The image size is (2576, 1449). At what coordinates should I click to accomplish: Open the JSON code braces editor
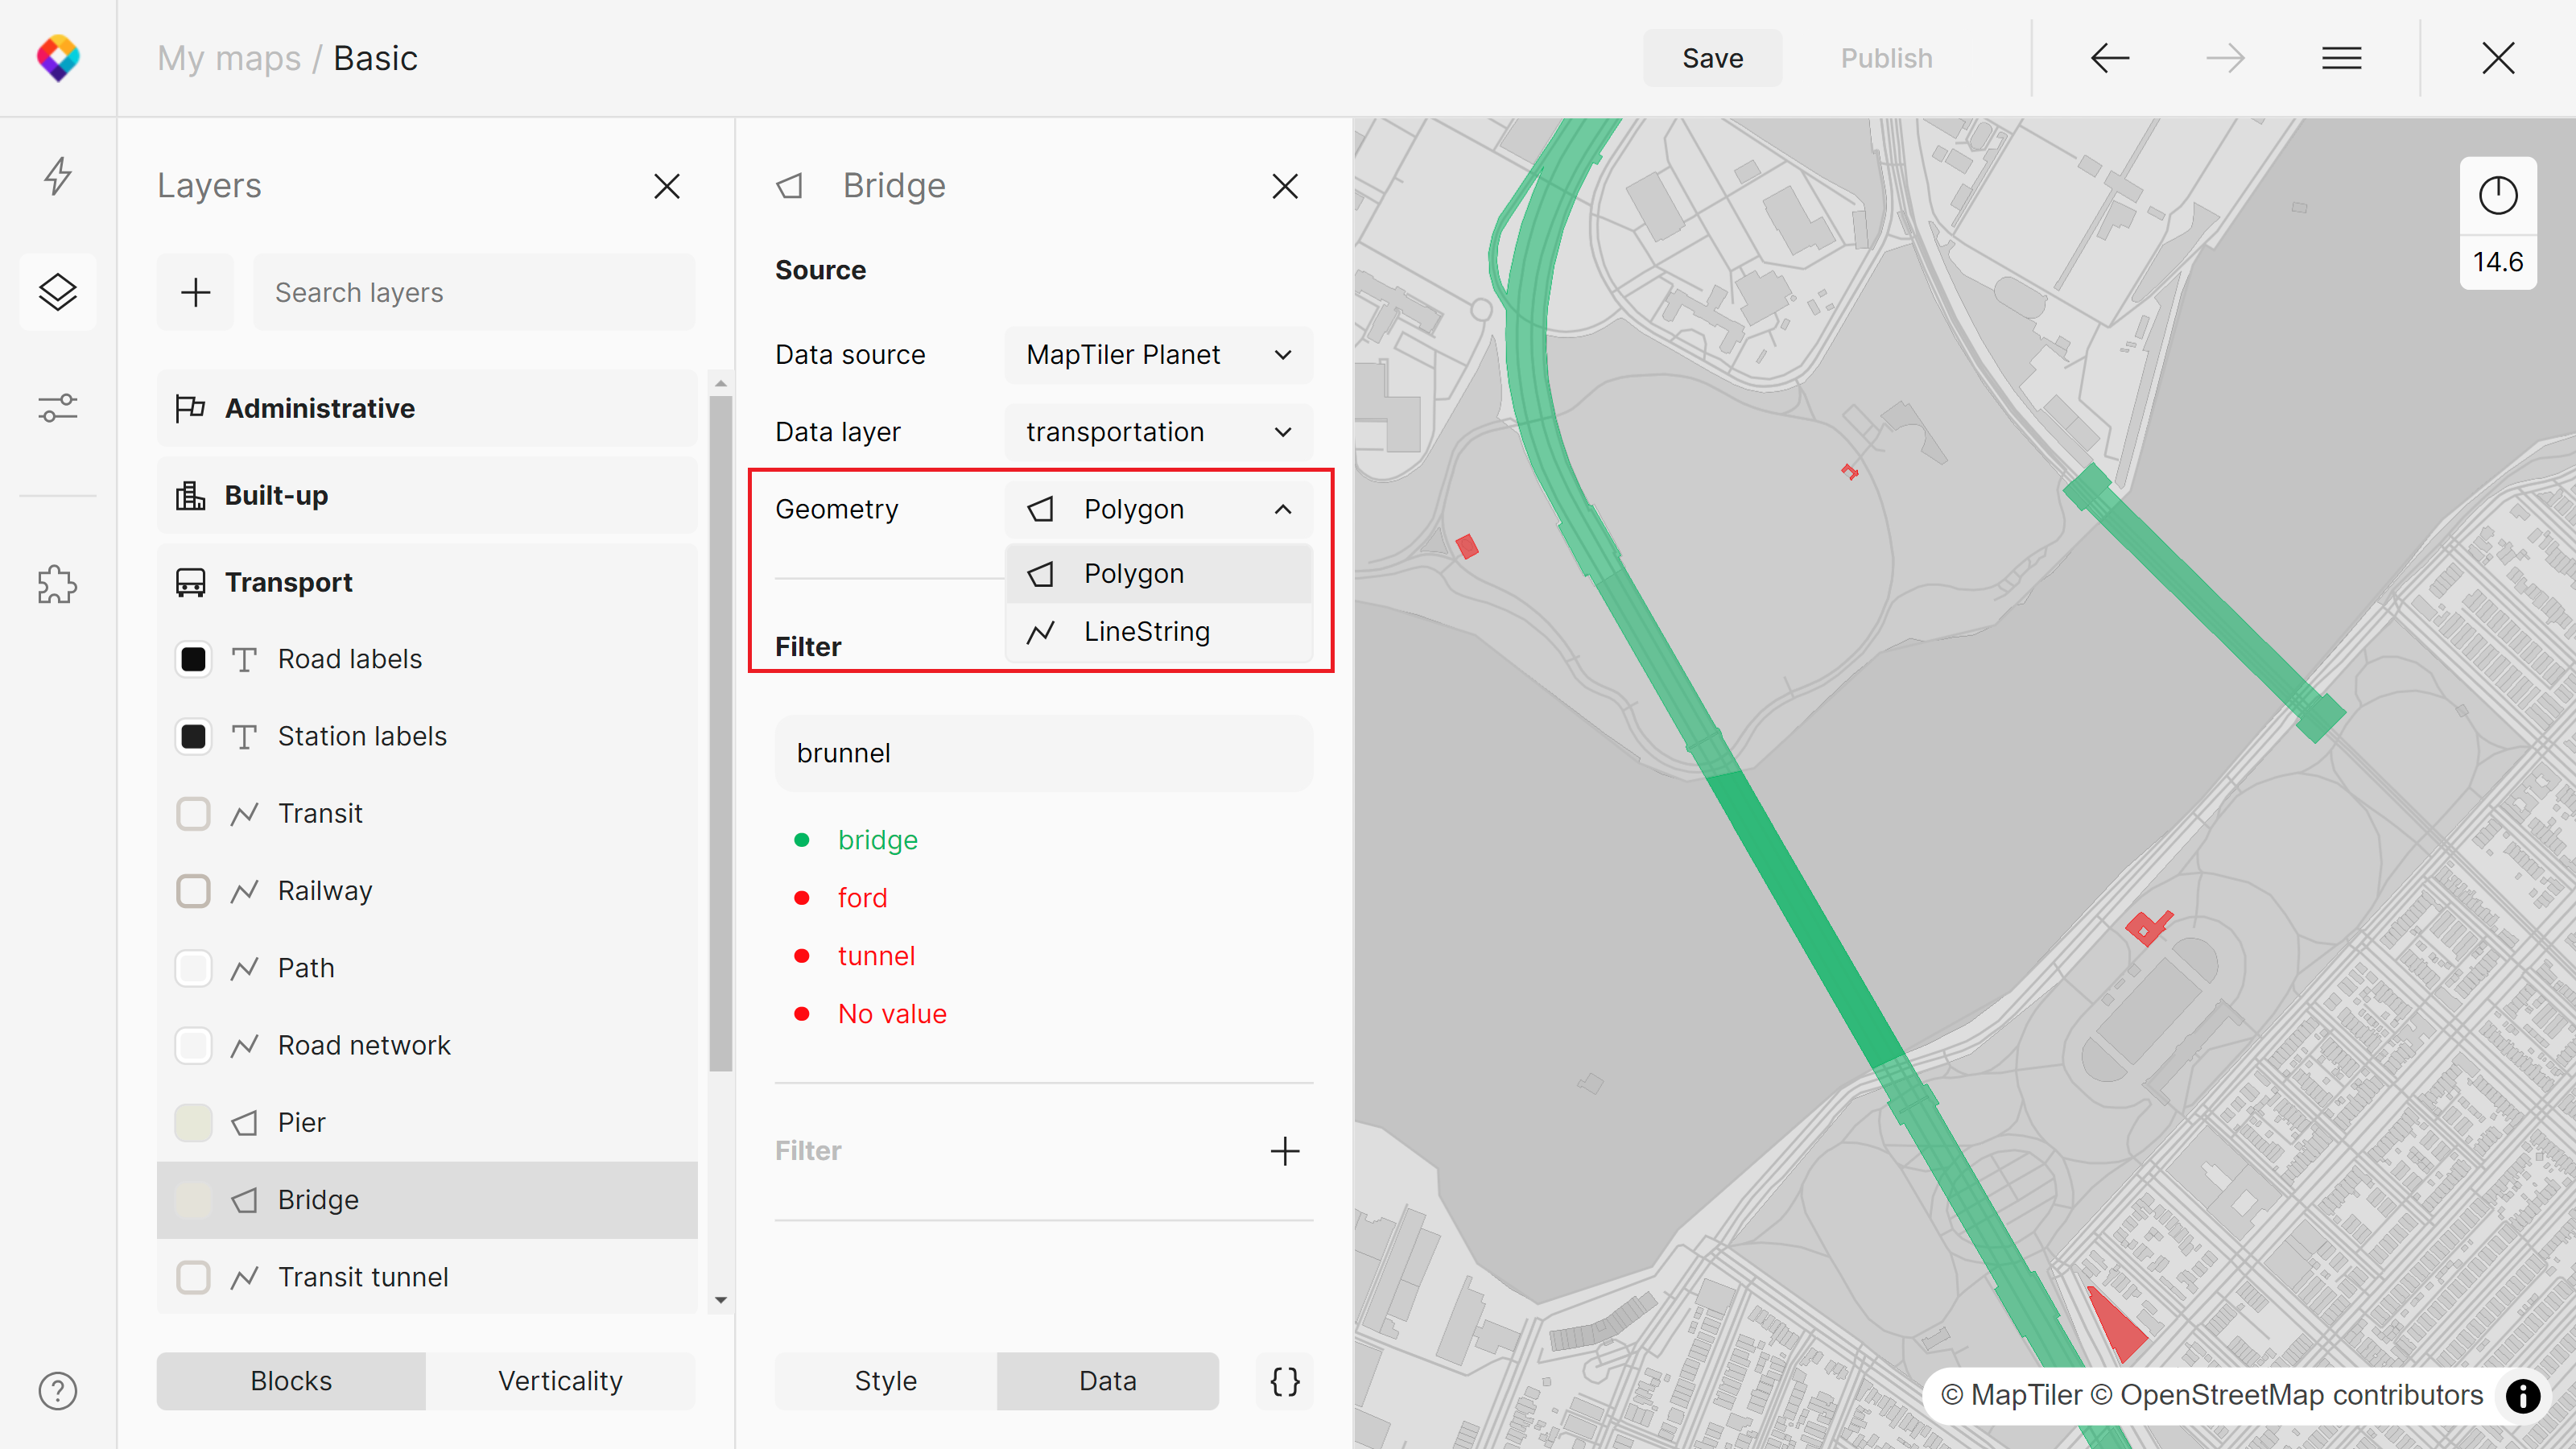tap(1285, 1381)
